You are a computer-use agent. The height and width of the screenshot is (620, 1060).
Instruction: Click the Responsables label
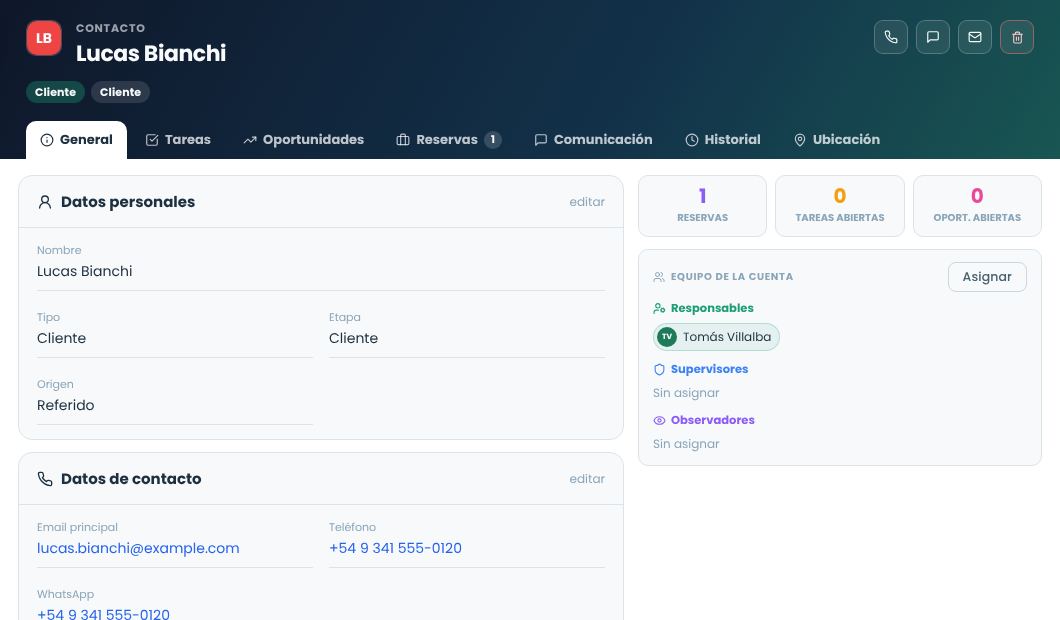712,308
